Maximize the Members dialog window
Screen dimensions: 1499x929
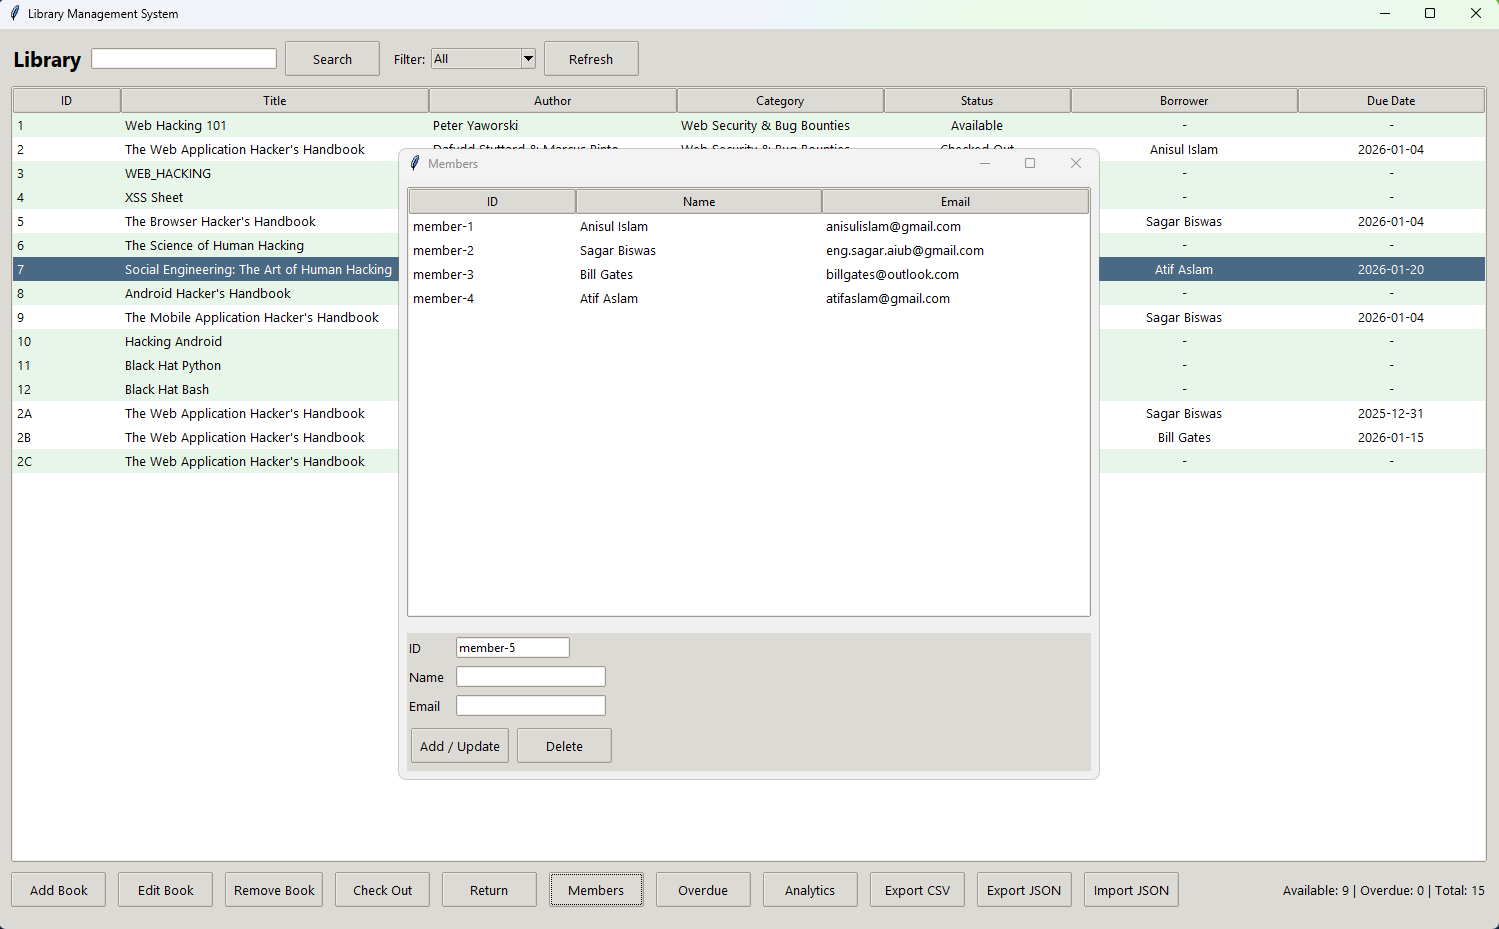pos(1030,163)
